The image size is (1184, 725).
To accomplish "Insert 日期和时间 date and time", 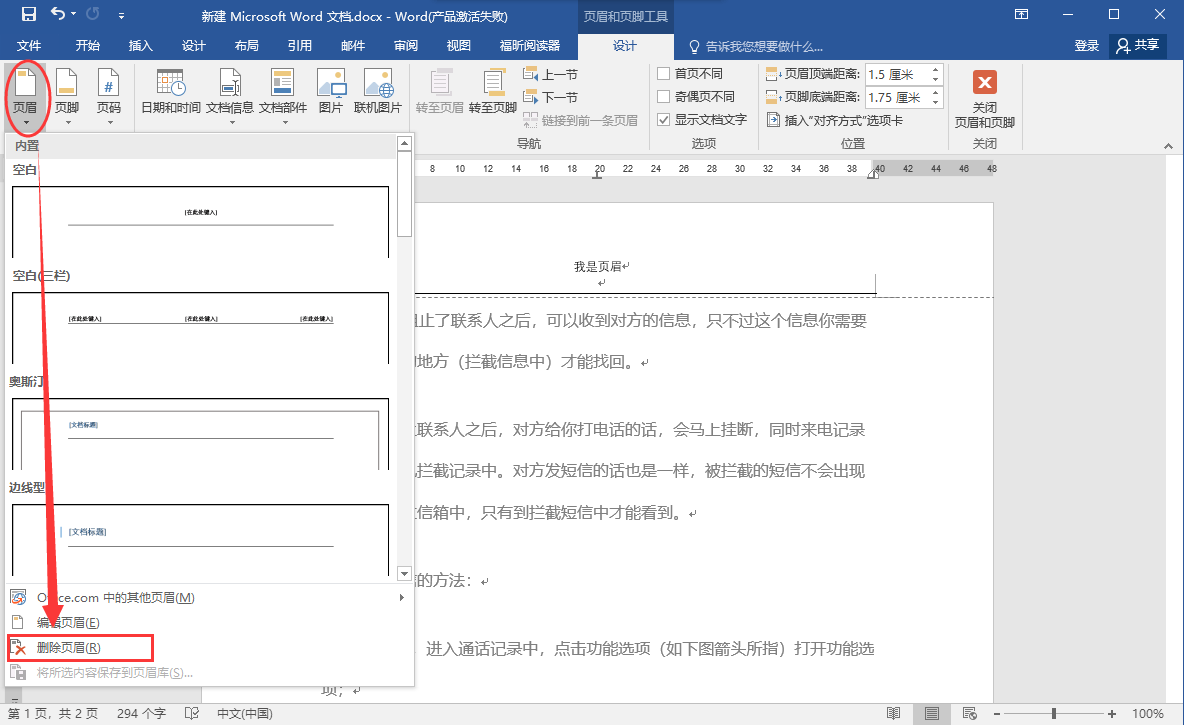I will [171, 91].
